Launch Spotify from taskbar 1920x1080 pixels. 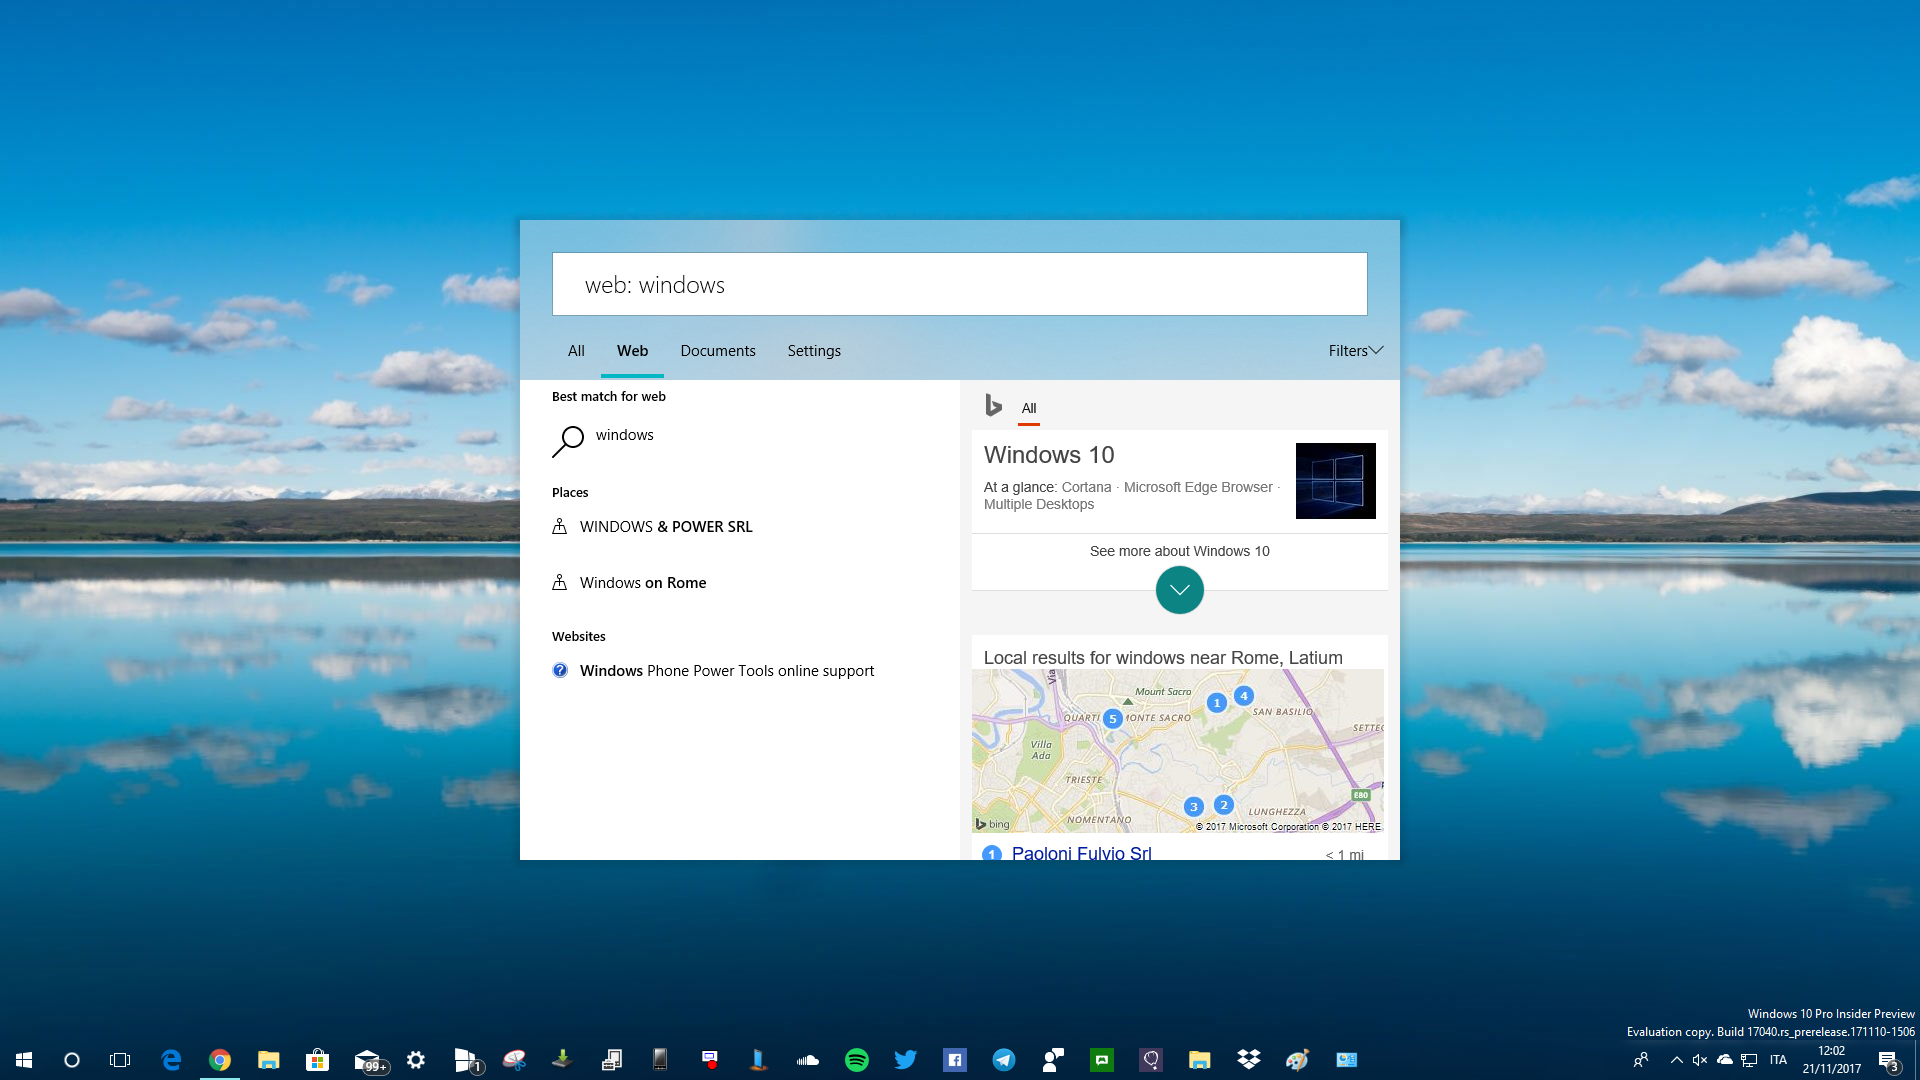[x=857, y=1060]
